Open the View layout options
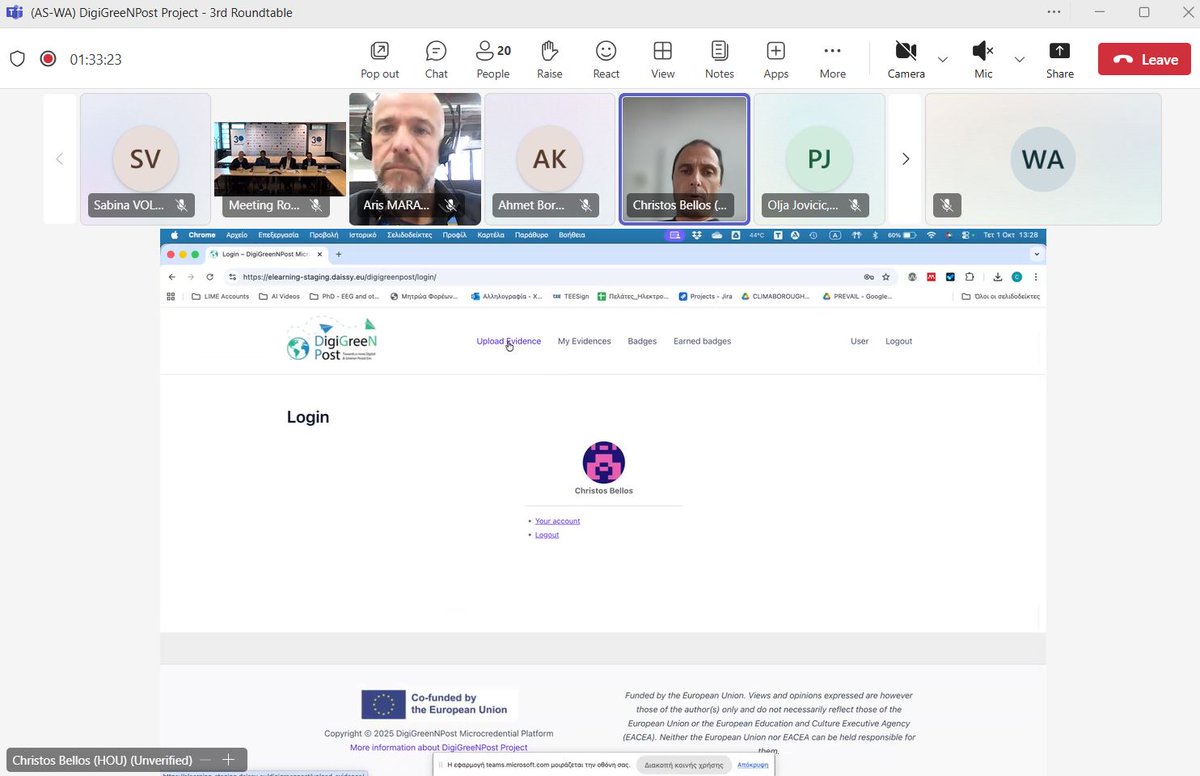Screen dimensions: 1200x776 (x=662, y=59)
